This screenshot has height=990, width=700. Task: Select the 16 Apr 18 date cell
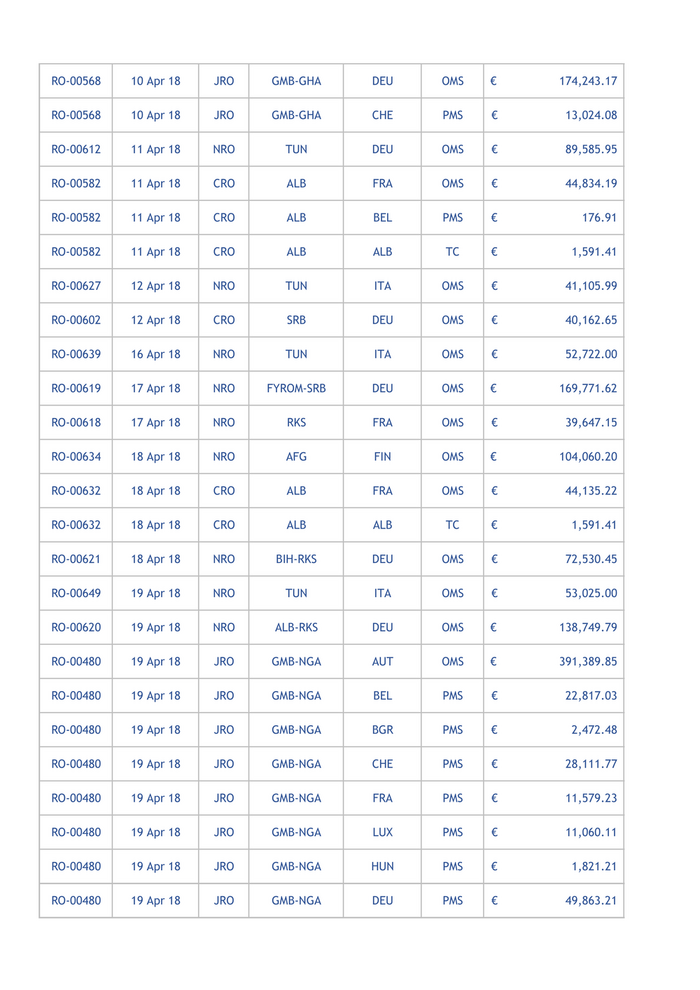[155, 355]
